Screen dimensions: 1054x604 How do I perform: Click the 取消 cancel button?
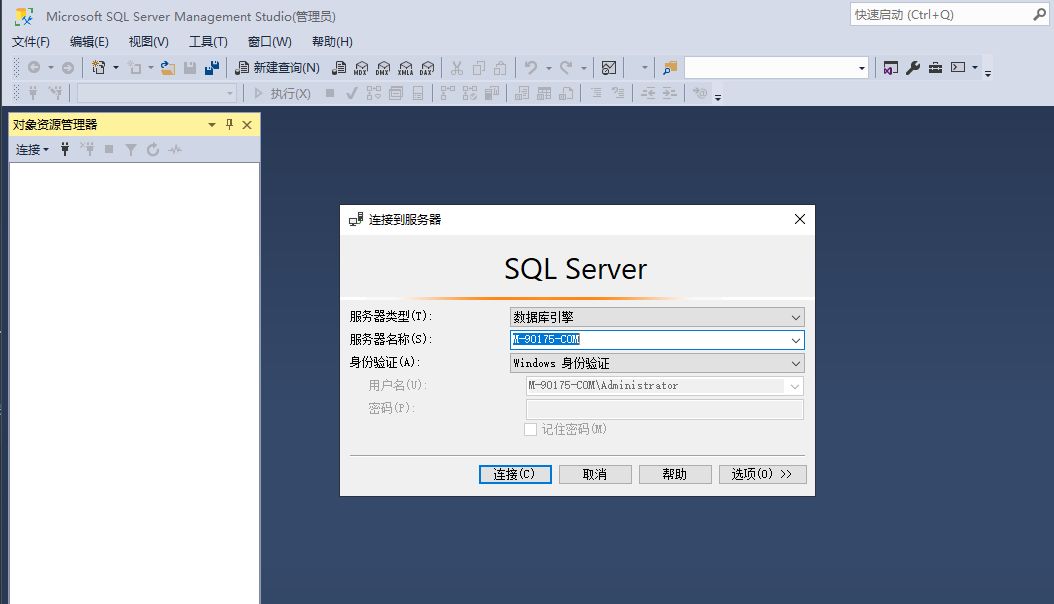click(x=595, y=474)
